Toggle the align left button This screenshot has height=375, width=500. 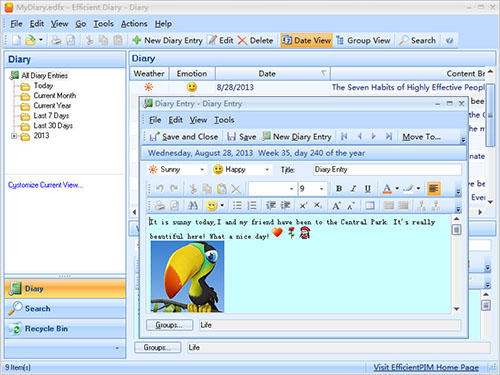click(x=433, y=189)
